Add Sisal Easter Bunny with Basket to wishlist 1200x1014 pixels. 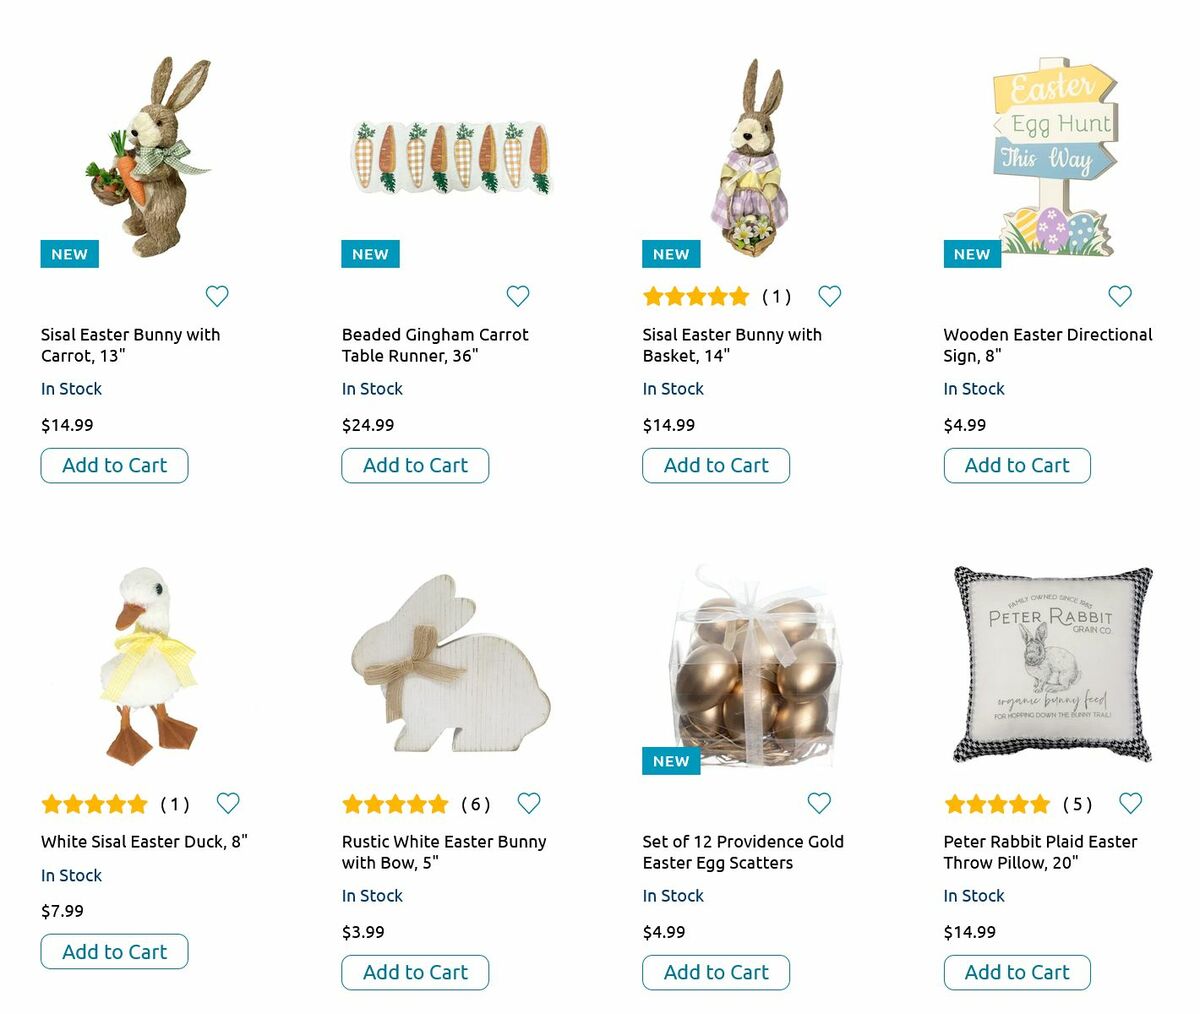coord(830,296)
